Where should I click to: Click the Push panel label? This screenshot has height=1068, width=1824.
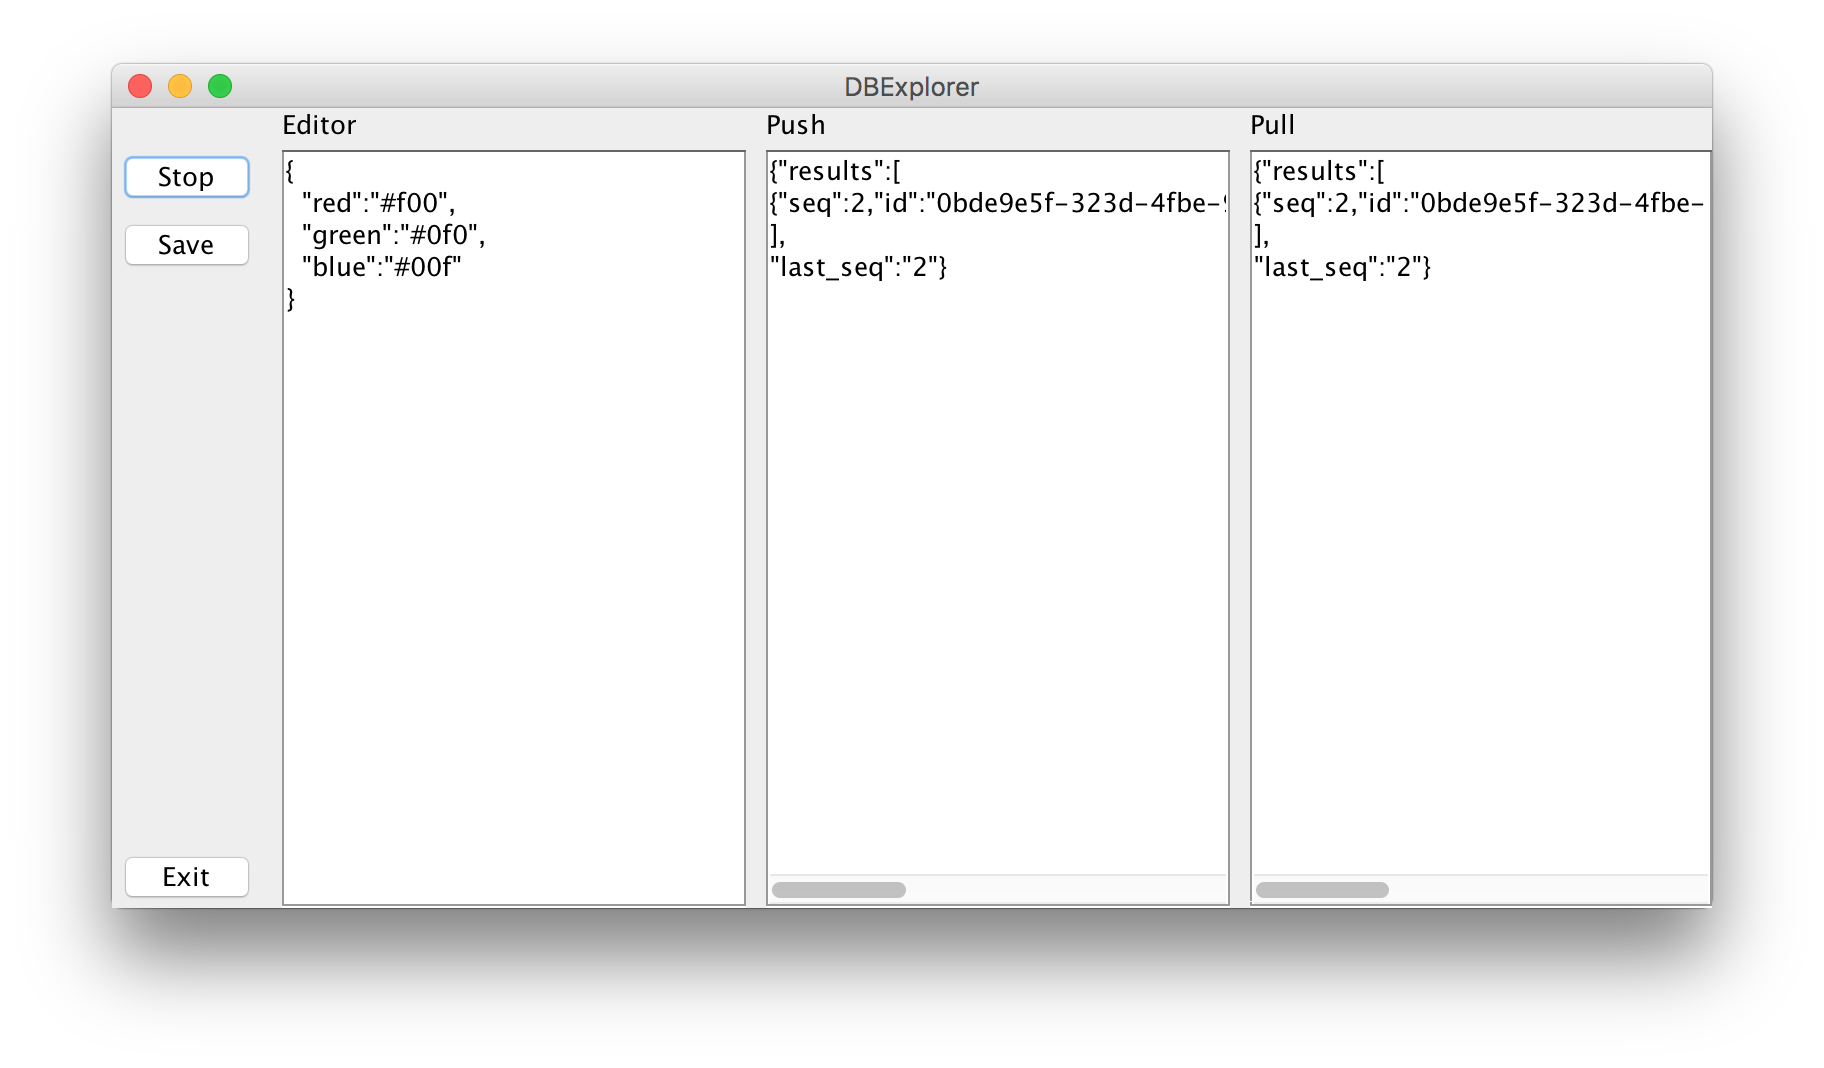coord(796,125)
